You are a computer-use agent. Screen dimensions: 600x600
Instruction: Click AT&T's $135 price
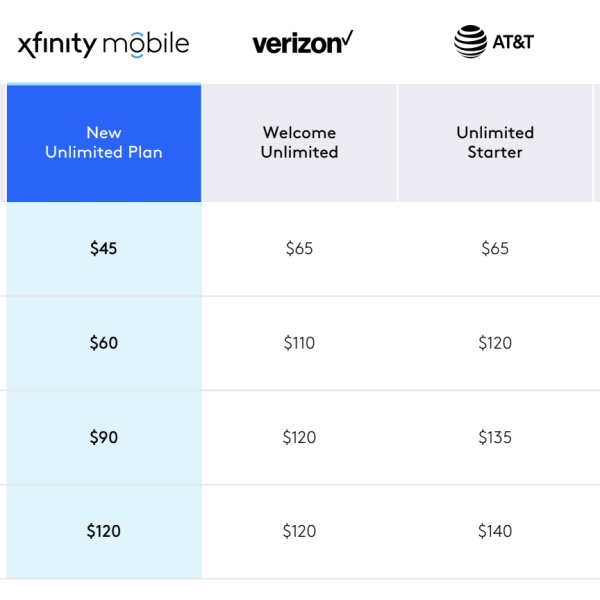point(495,437)
